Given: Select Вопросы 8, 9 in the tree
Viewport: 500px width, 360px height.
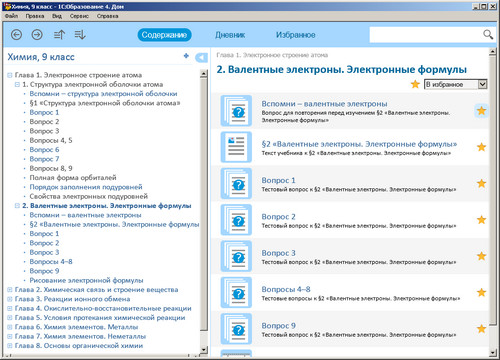Looking at the screenshot, I should coord(51,168).
